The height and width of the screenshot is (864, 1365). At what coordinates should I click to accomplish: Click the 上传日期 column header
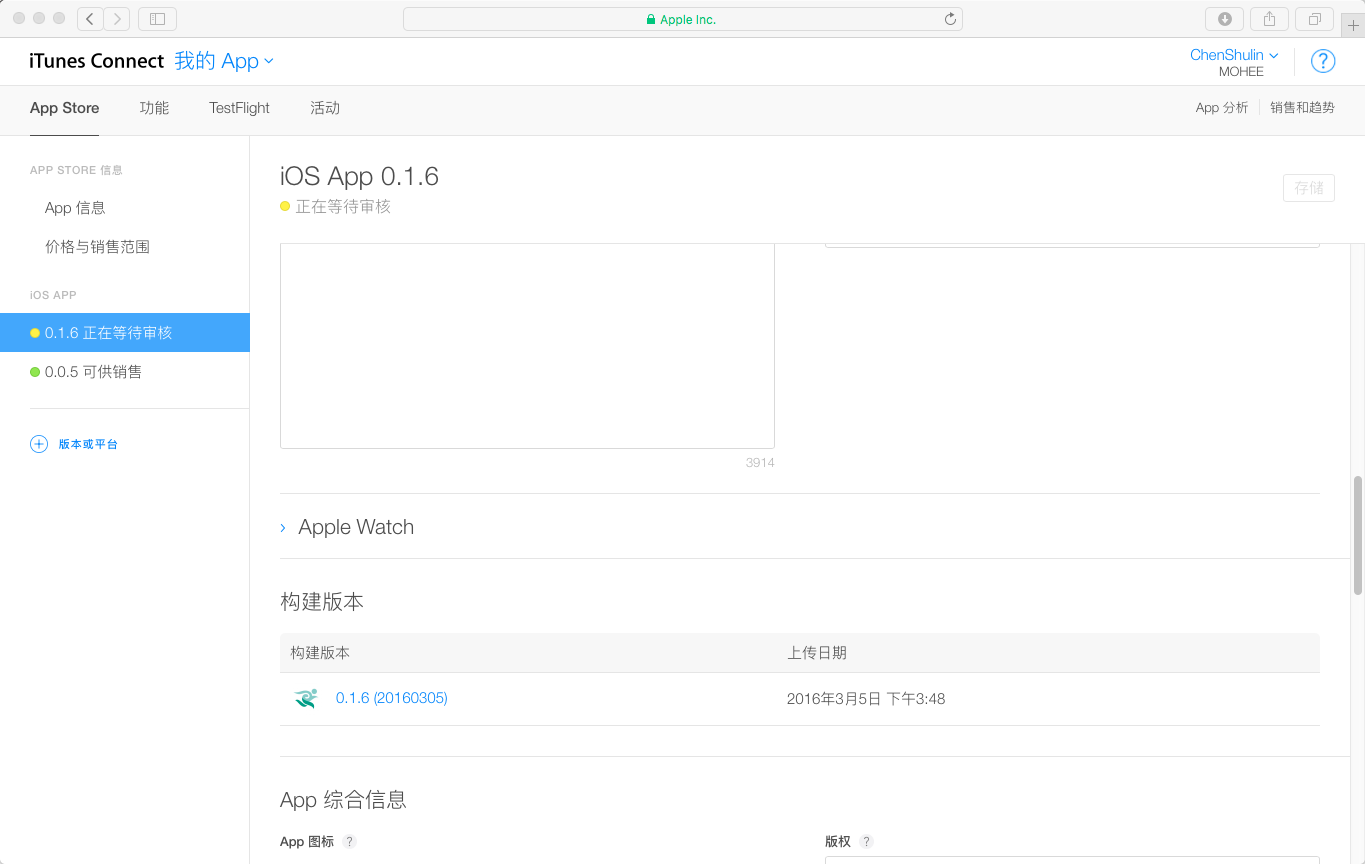point(817,653)
